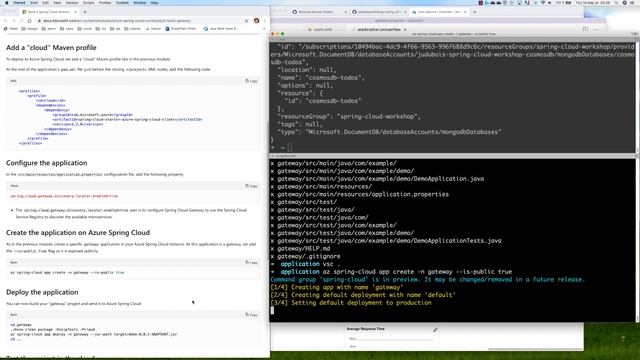The height and width of the screenshot is (360, 640).
Task: Open Notification Center from menu bar
Action: pyautogui.click(x=633, y=2)
